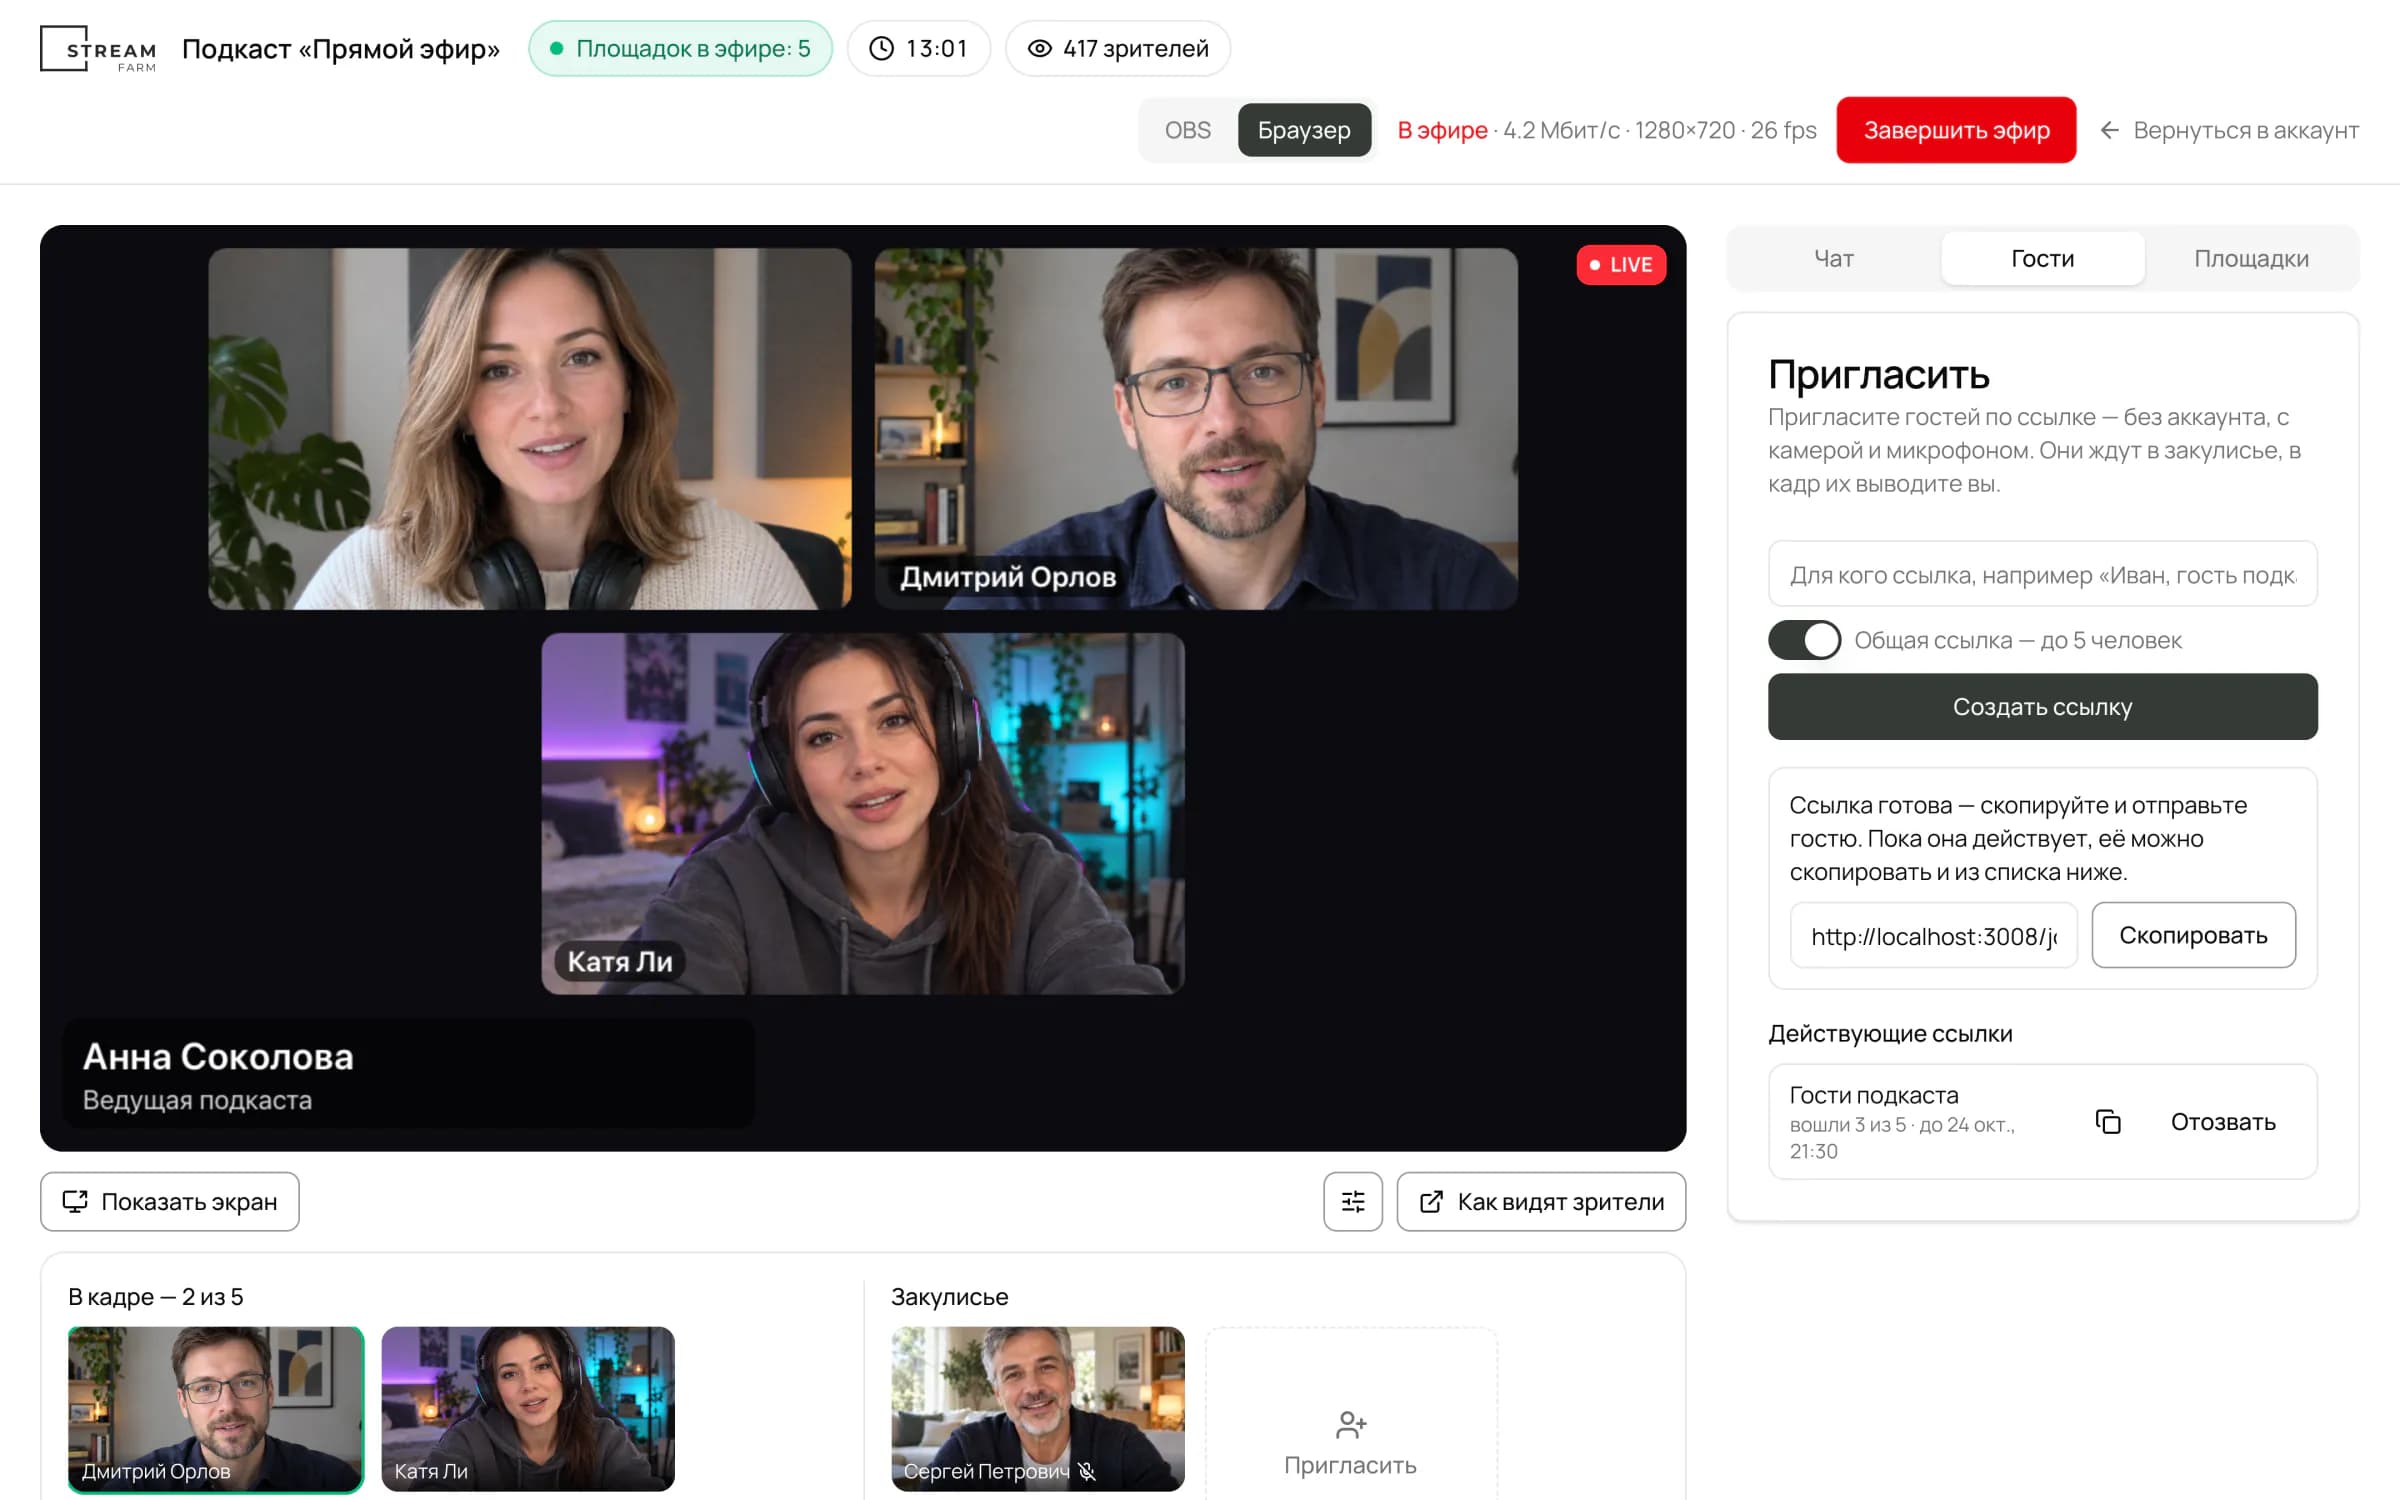Switch the source to OBS
Image resolution: width=2400 pixels, height=1500 pixels.
(1187, 130)
